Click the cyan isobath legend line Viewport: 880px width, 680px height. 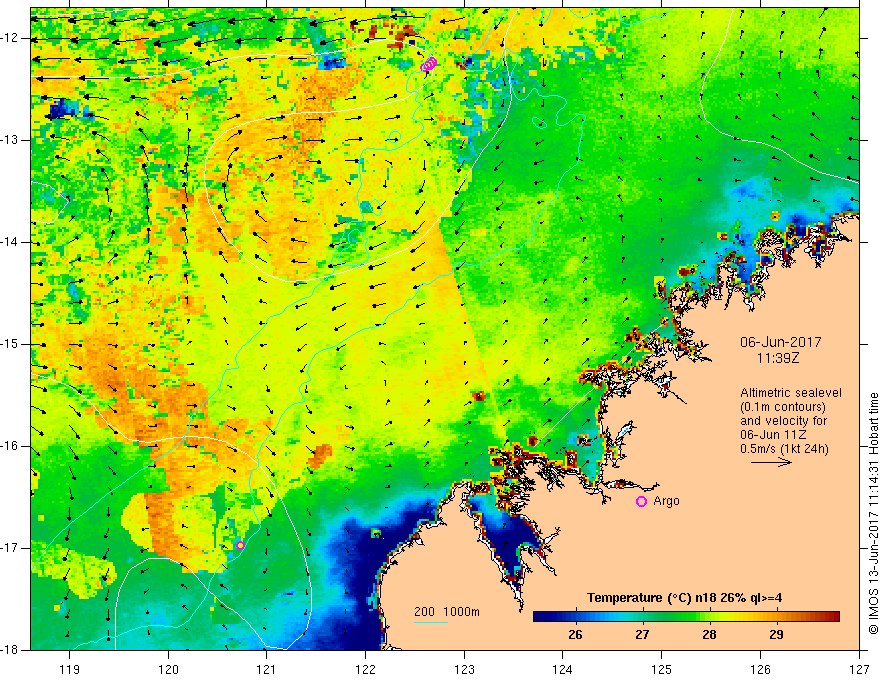pos(431,622)
